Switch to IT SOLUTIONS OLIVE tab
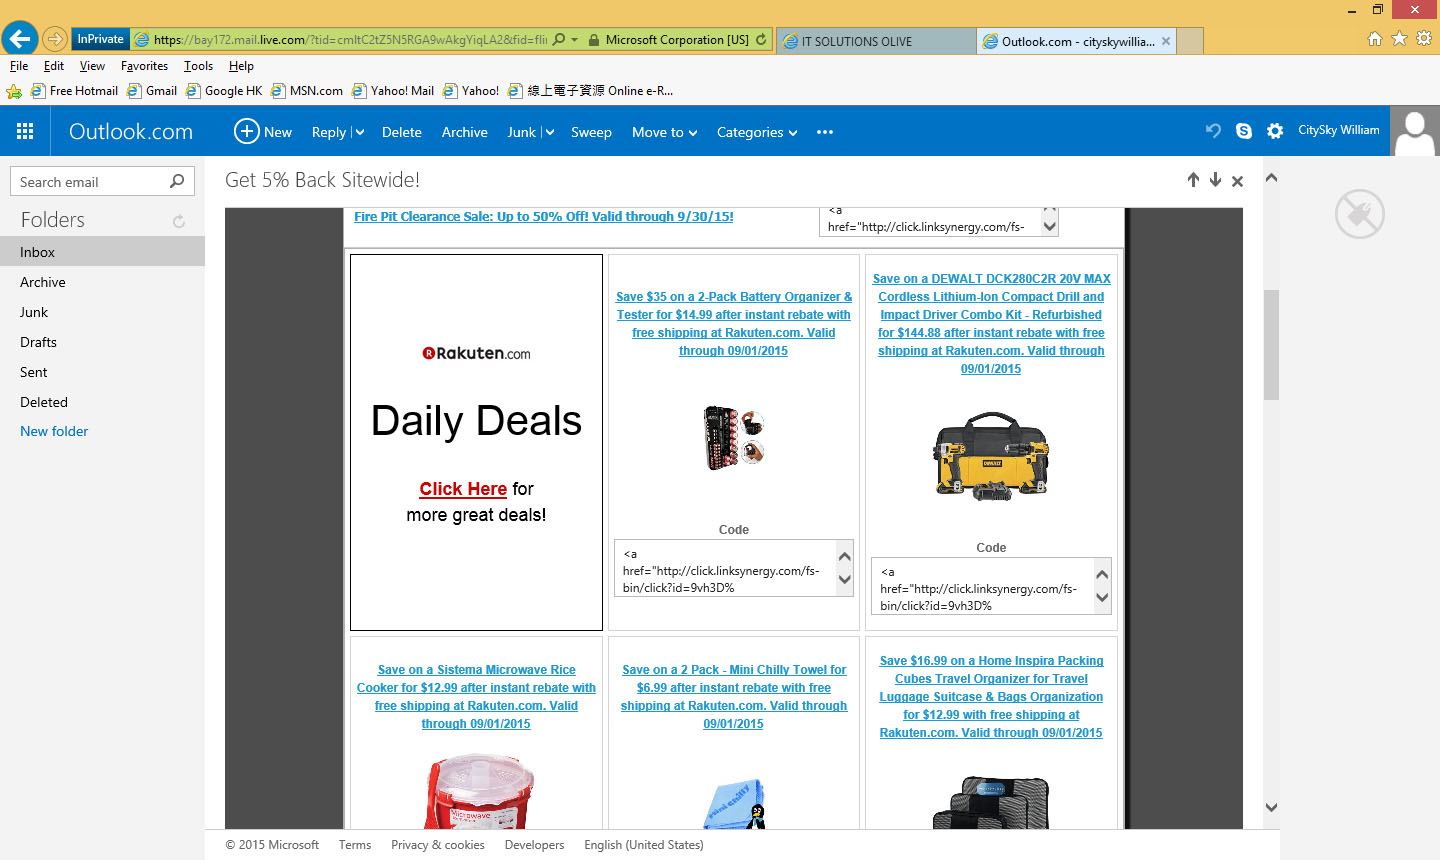The image size is (1440, 860). [x=876, y=41]
